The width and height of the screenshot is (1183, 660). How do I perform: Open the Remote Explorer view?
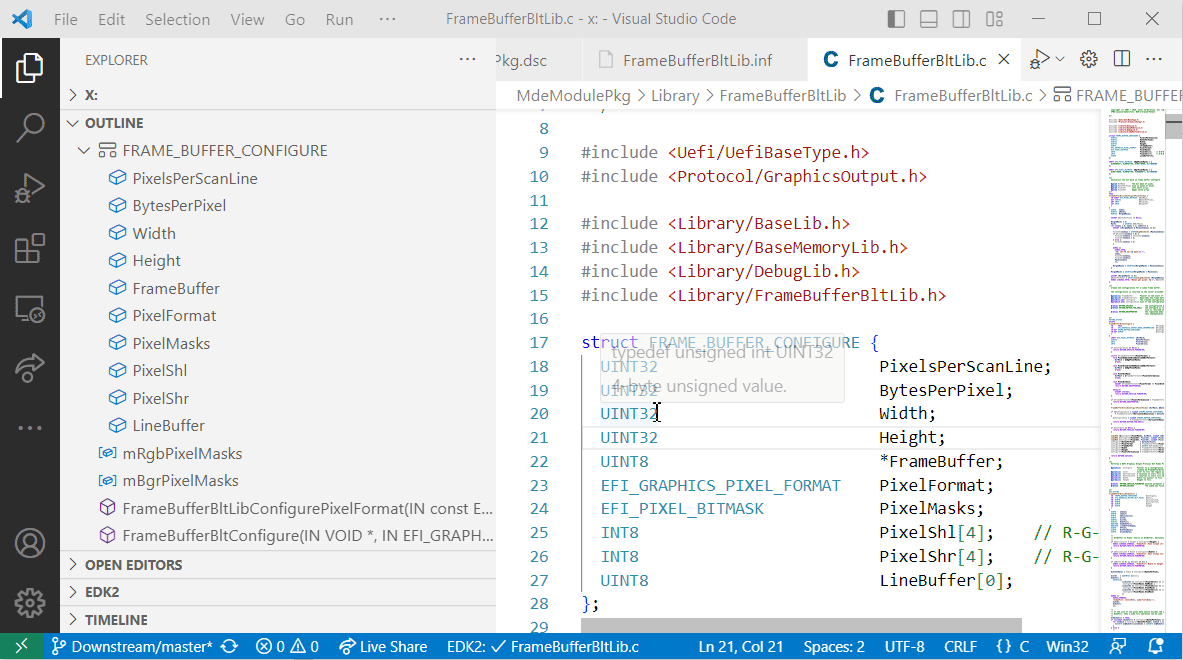(29, 309)
